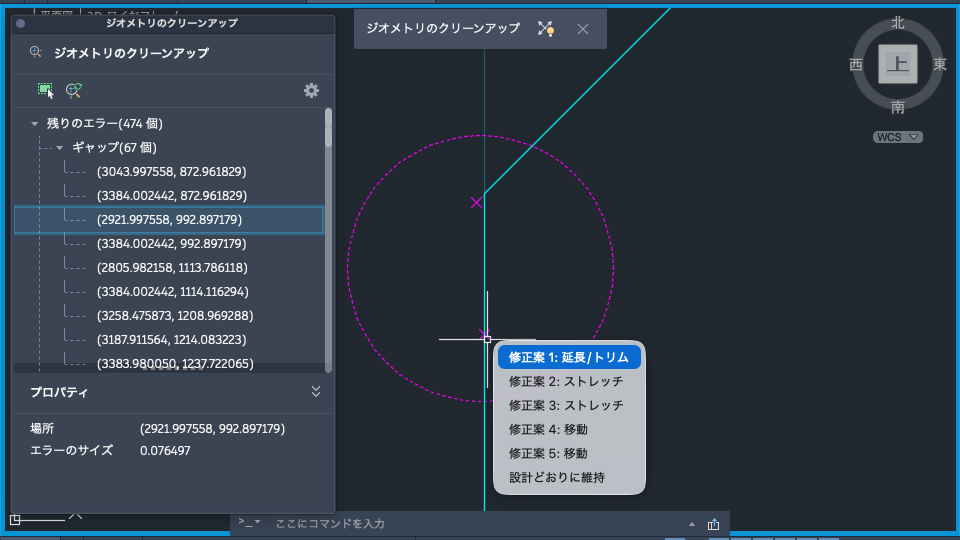
Task: Collapse 残りのエラー(474 個) tree node
Action: 34,124
